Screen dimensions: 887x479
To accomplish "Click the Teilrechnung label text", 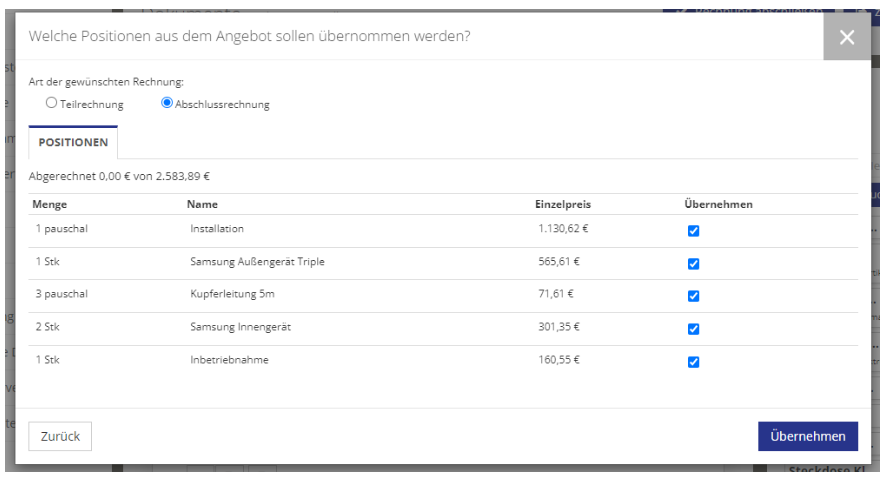I will point(92,105).
